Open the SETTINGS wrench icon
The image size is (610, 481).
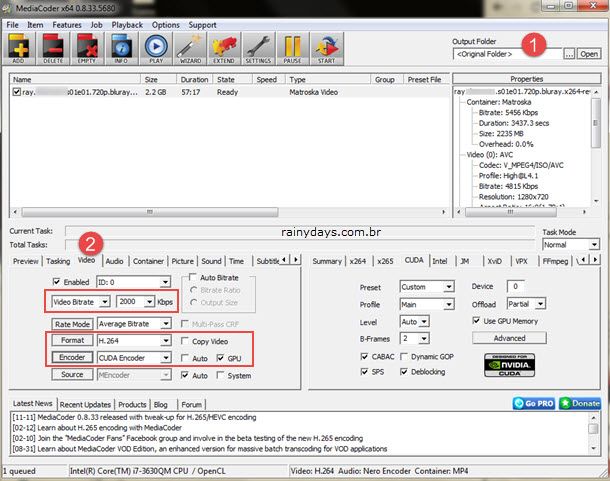click(258, 49)
